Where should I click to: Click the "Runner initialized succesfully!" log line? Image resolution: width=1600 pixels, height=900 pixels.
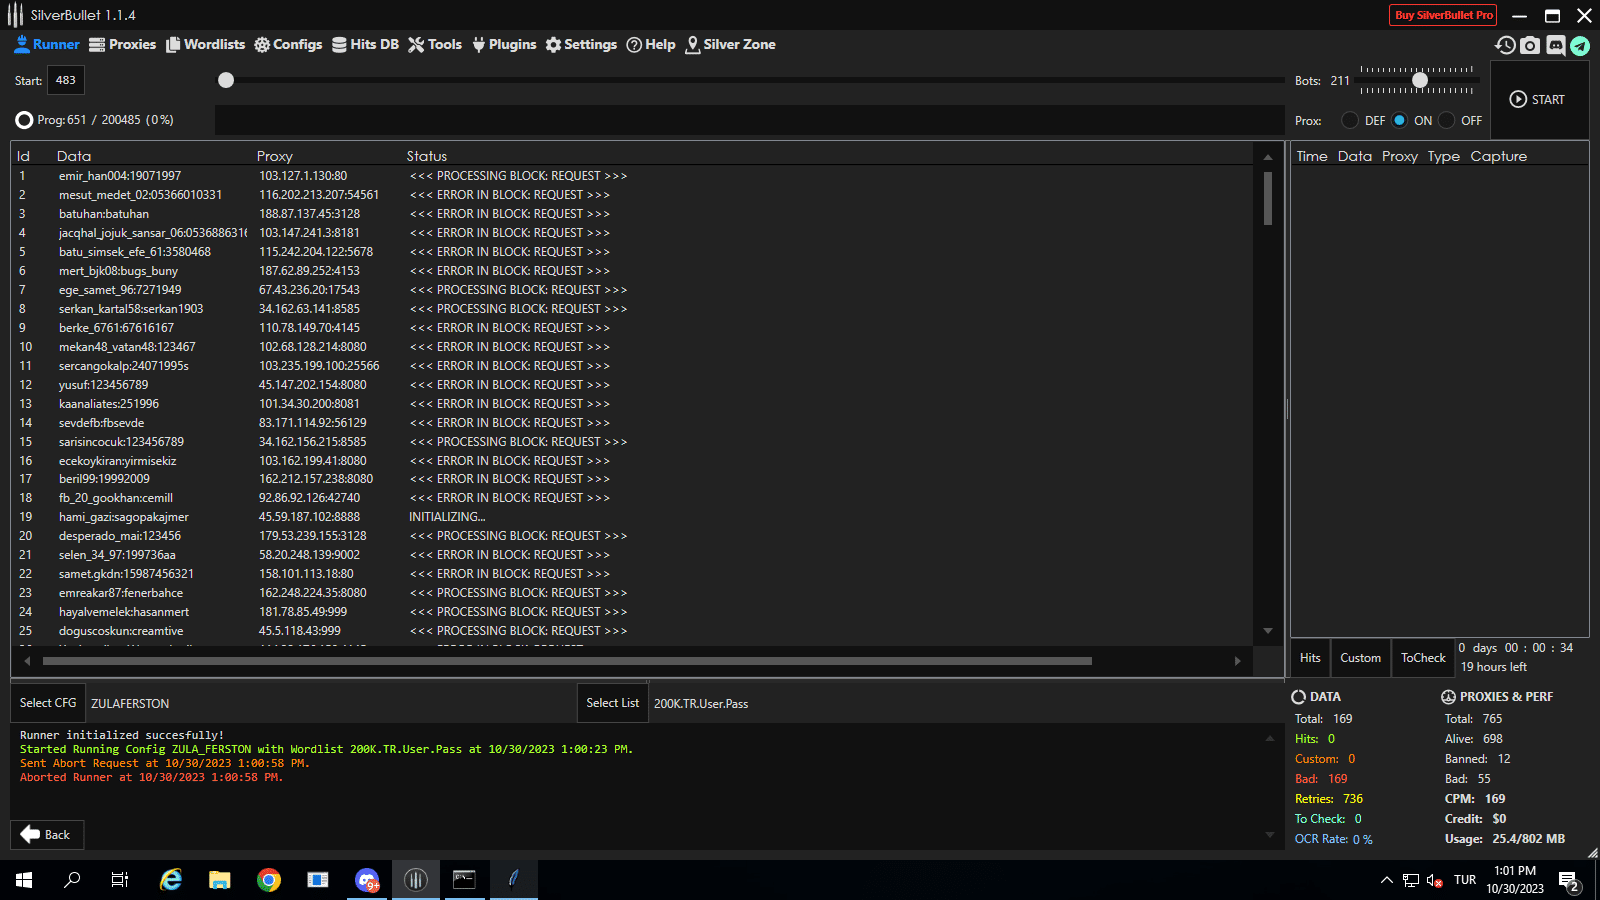(x=122, y=735)
